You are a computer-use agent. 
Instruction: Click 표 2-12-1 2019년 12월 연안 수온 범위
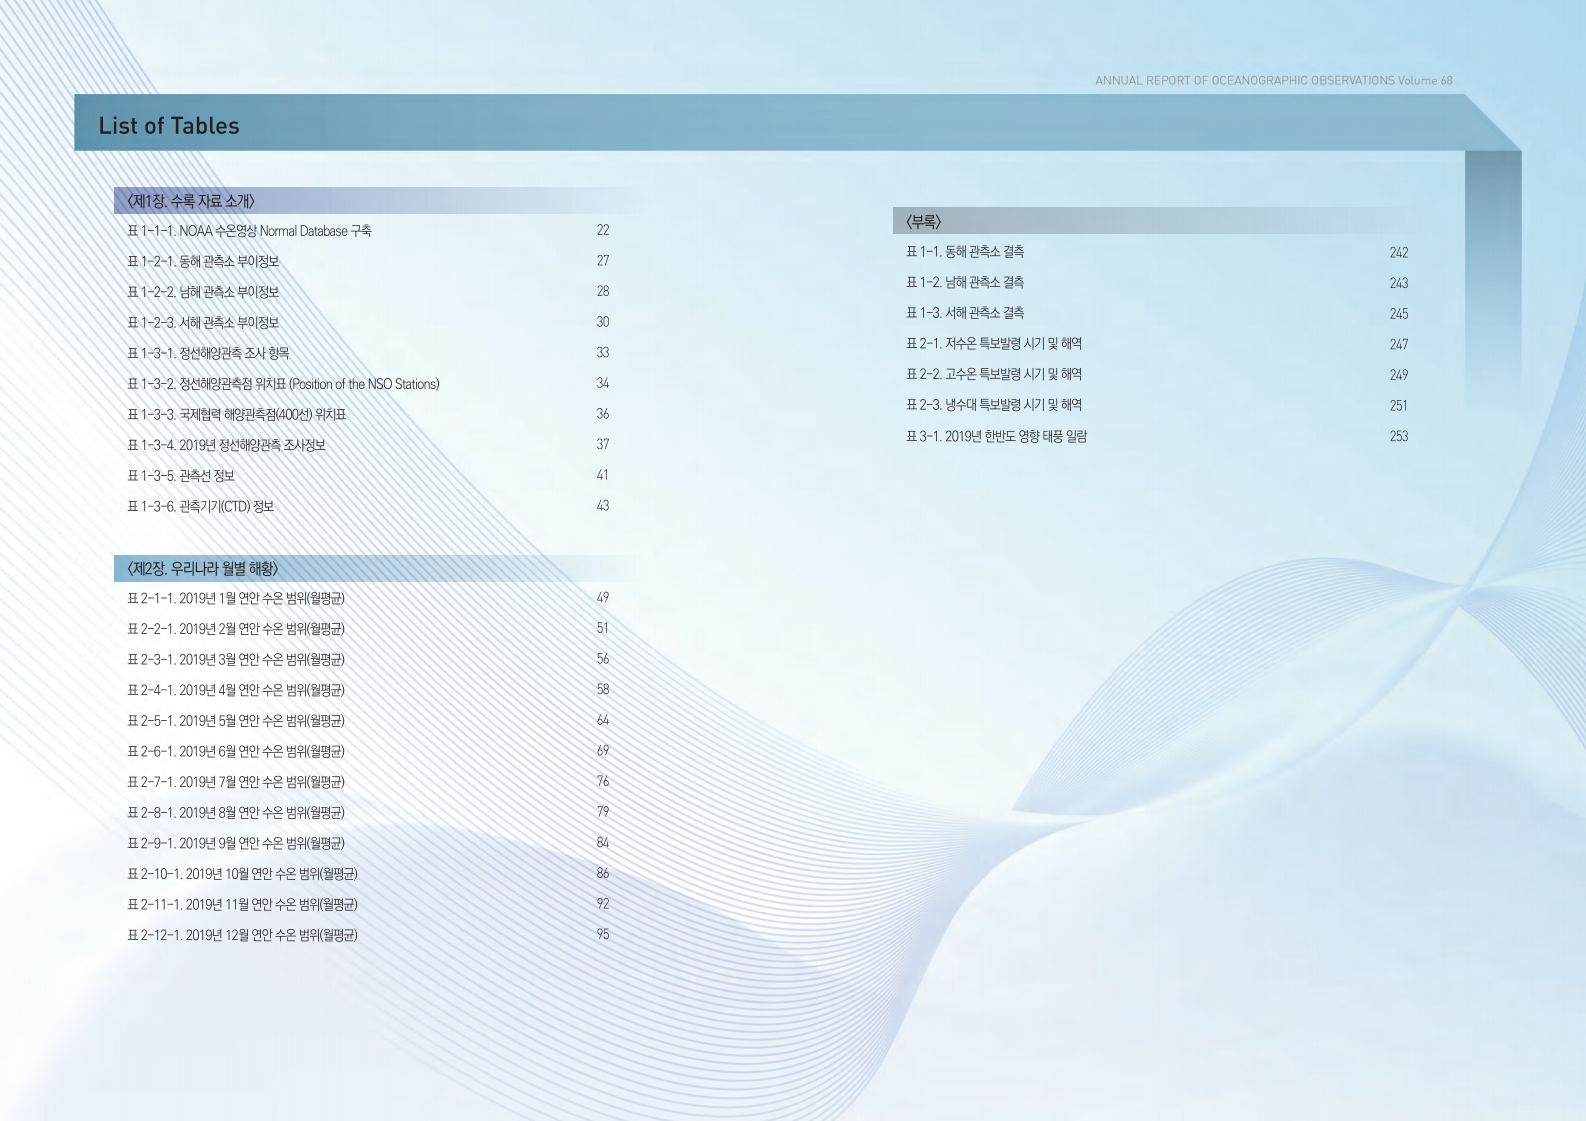tap(242, 935)
